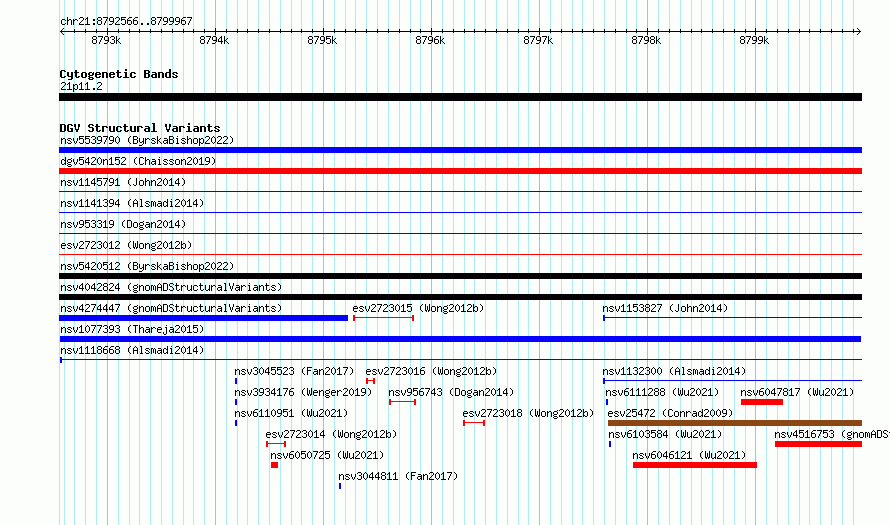Open the esv2723018 (Wong2012b) label
This screenshot has width=890, height=525.
[528, 413]
